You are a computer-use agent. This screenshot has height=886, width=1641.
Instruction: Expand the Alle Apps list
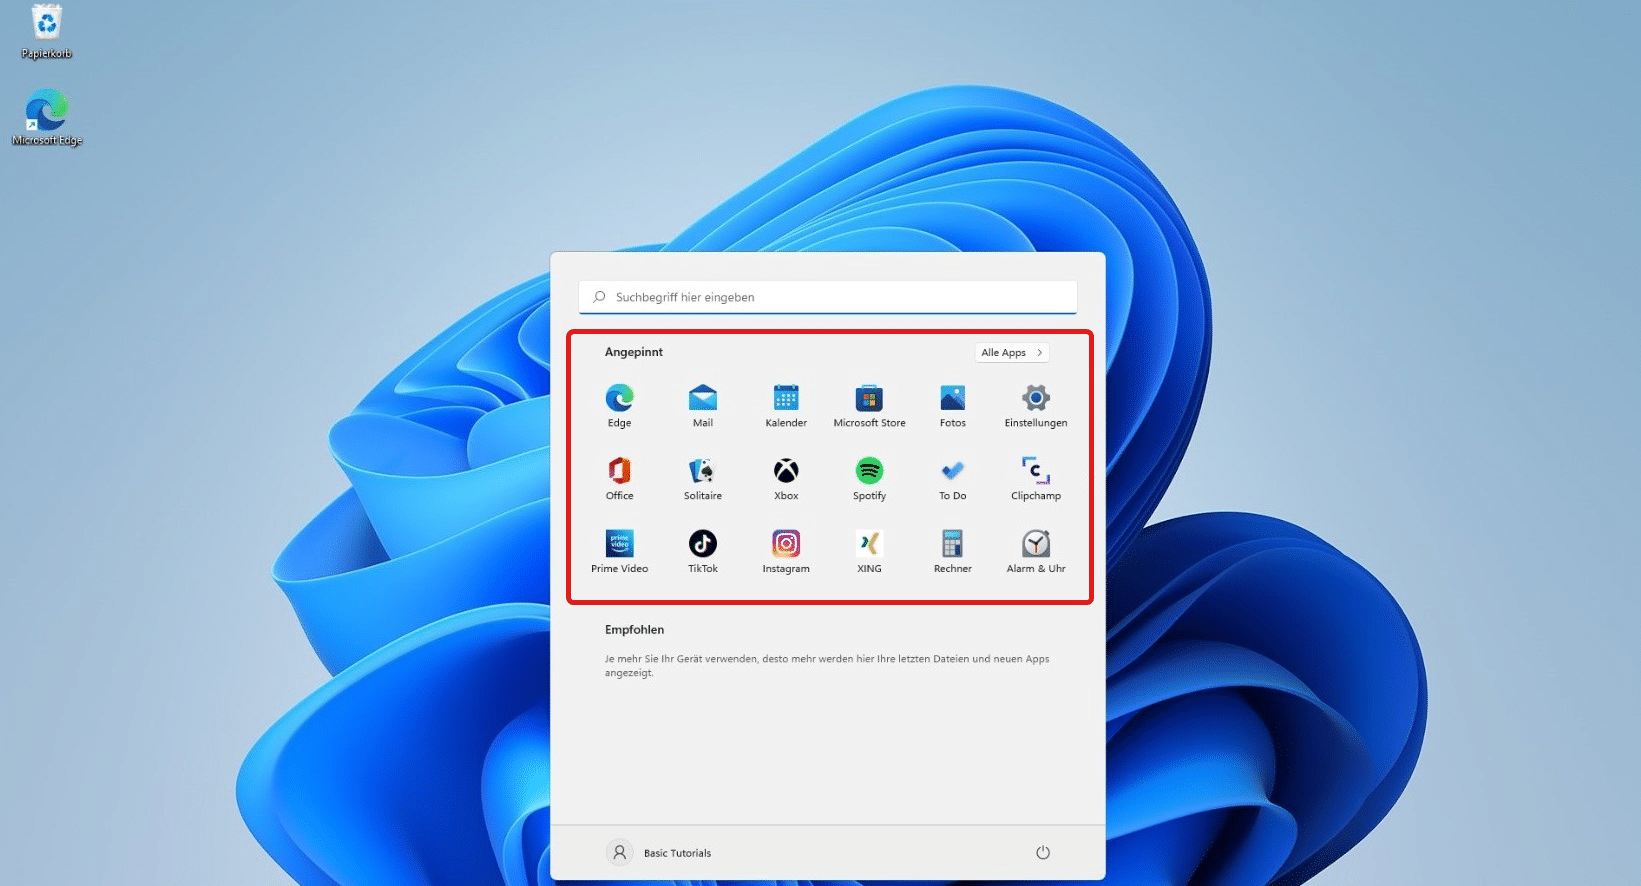pyautogui.click(x=1011, y=352)
